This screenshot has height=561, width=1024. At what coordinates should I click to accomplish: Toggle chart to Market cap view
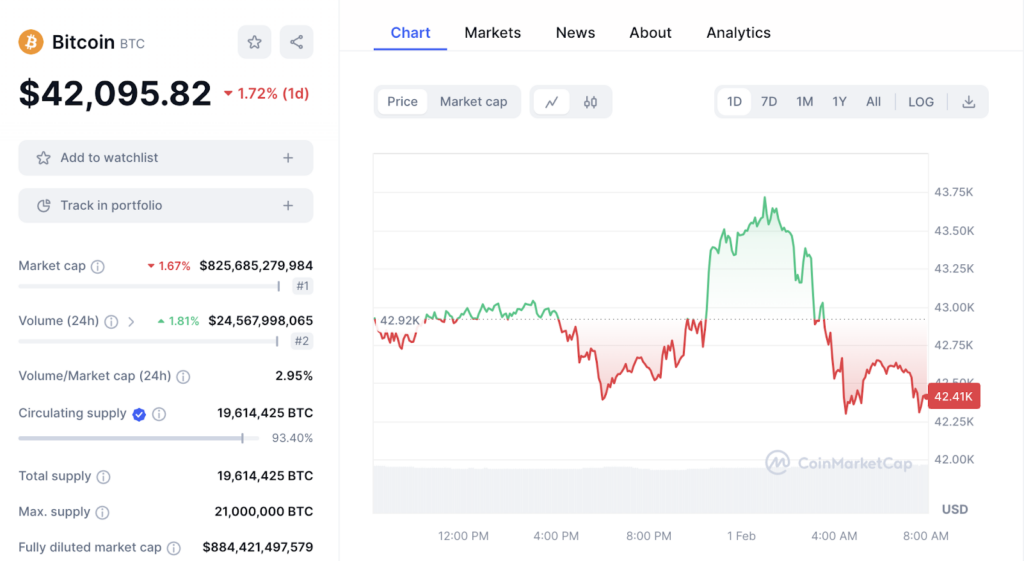point(473,102)
